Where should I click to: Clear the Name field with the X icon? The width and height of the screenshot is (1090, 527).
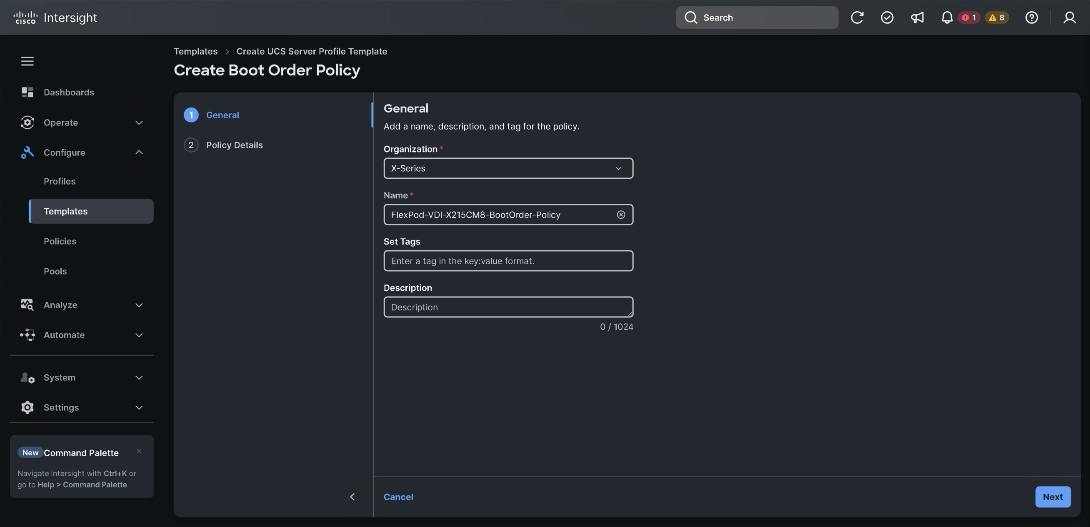621,215
